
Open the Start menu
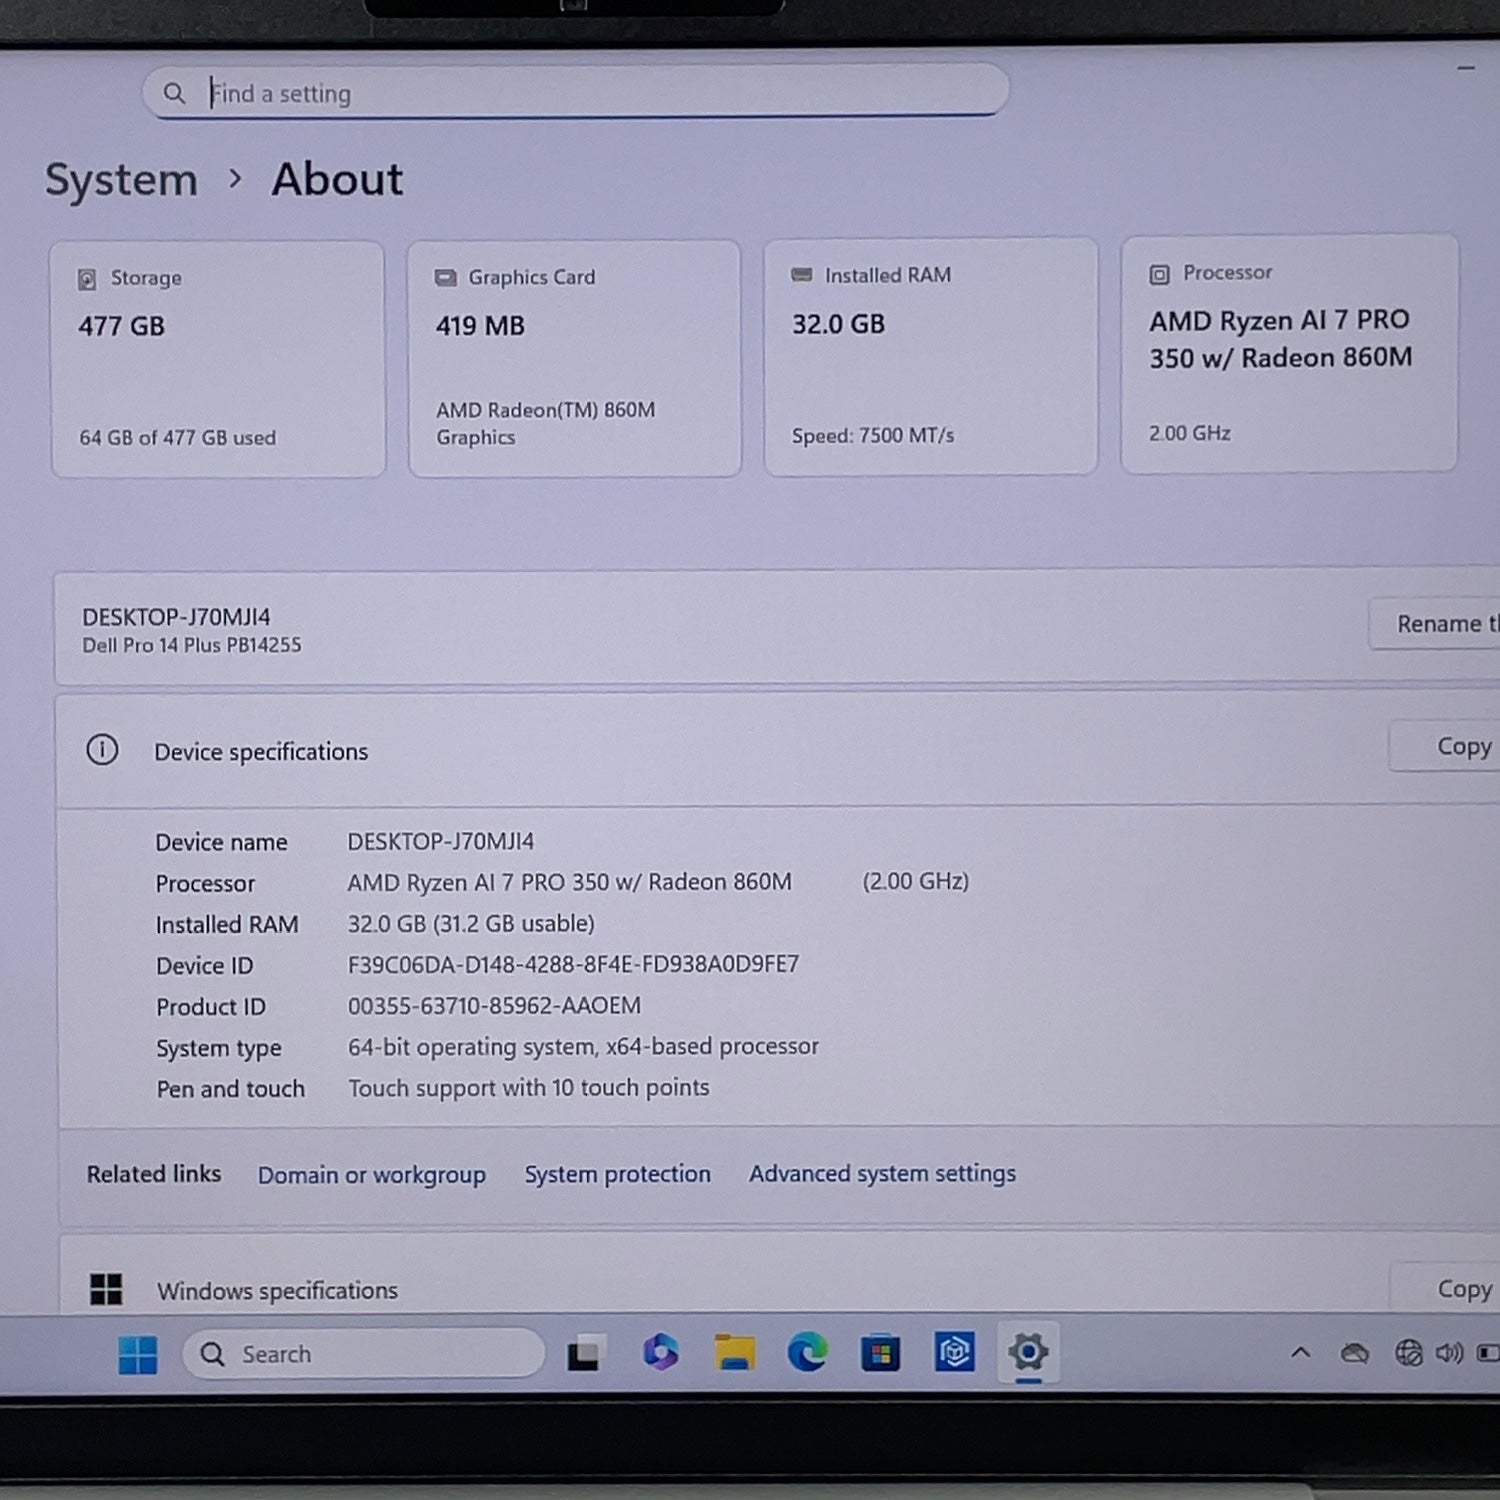(138, 1354)
